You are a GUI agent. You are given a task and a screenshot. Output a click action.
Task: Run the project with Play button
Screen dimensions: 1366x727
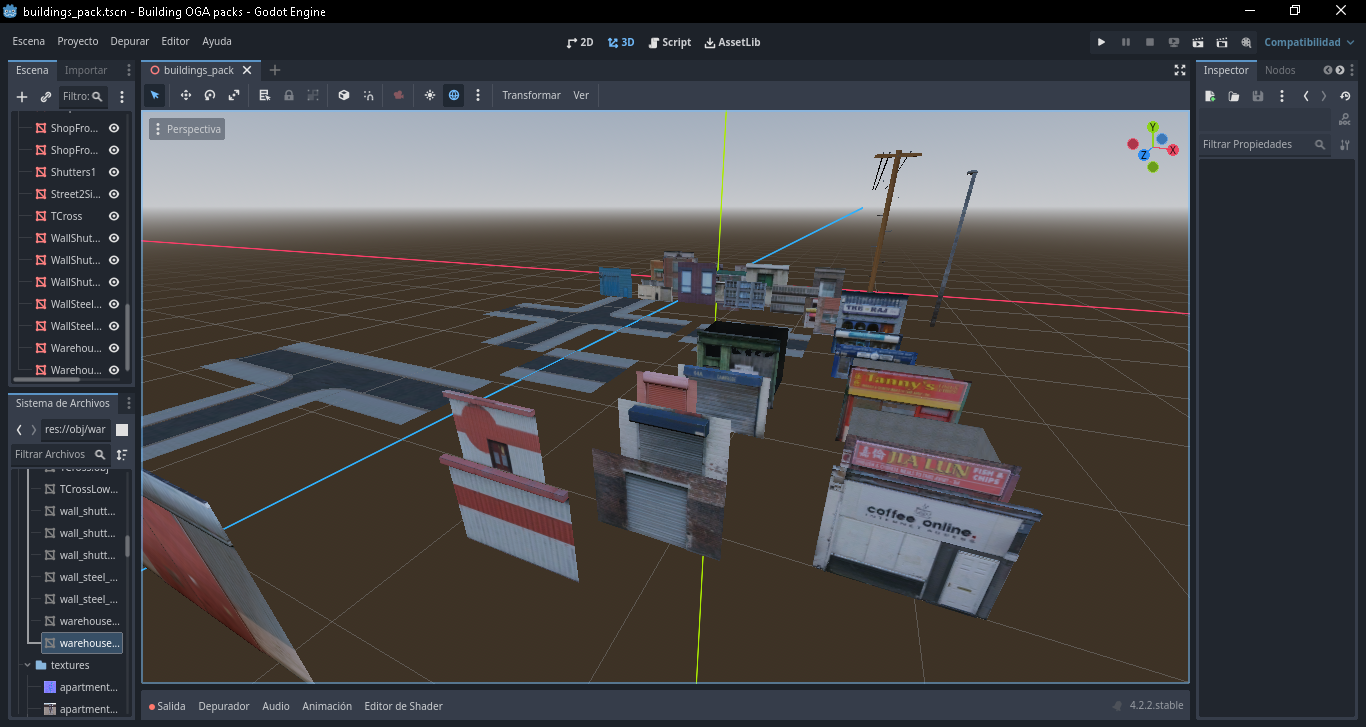coord(1101,42)
